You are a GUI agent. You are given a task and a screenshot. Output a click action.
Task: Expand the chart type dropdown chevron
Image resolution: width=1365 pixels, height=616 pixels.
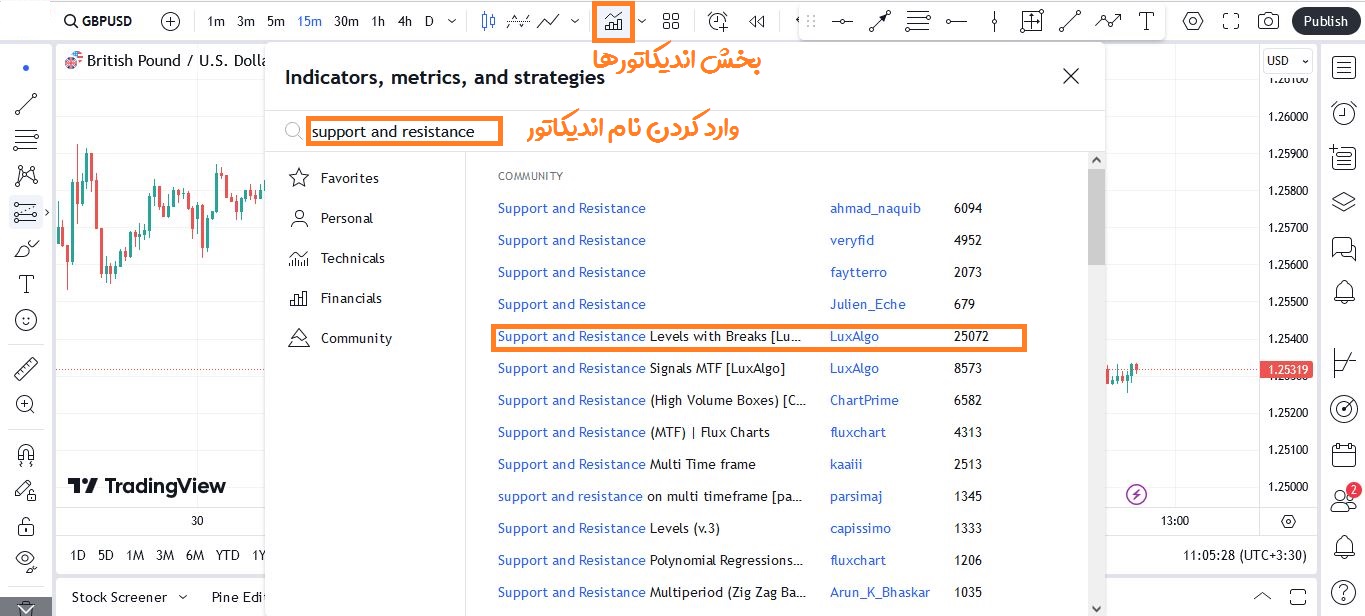pyautogui.click(x=574, y=21)
